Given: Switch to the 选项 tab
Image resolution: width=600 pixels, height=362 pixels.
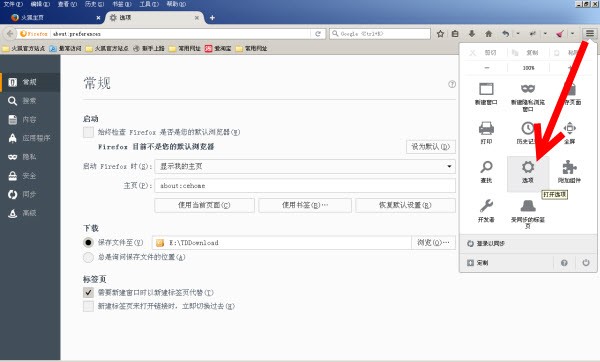Looking at the screenshot, I should point(154,18).
